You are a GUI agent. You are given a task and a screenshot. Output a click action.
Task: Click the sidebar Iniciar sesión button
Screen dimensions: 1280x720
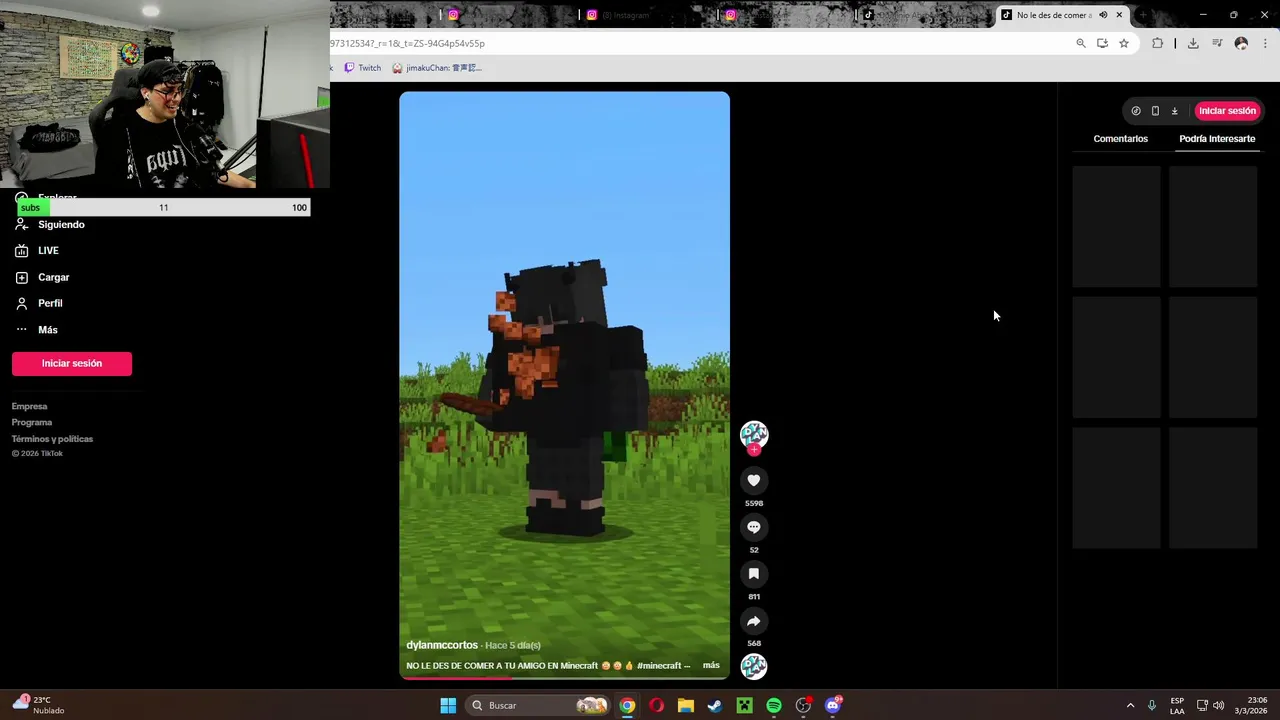(x=72, y=364)
